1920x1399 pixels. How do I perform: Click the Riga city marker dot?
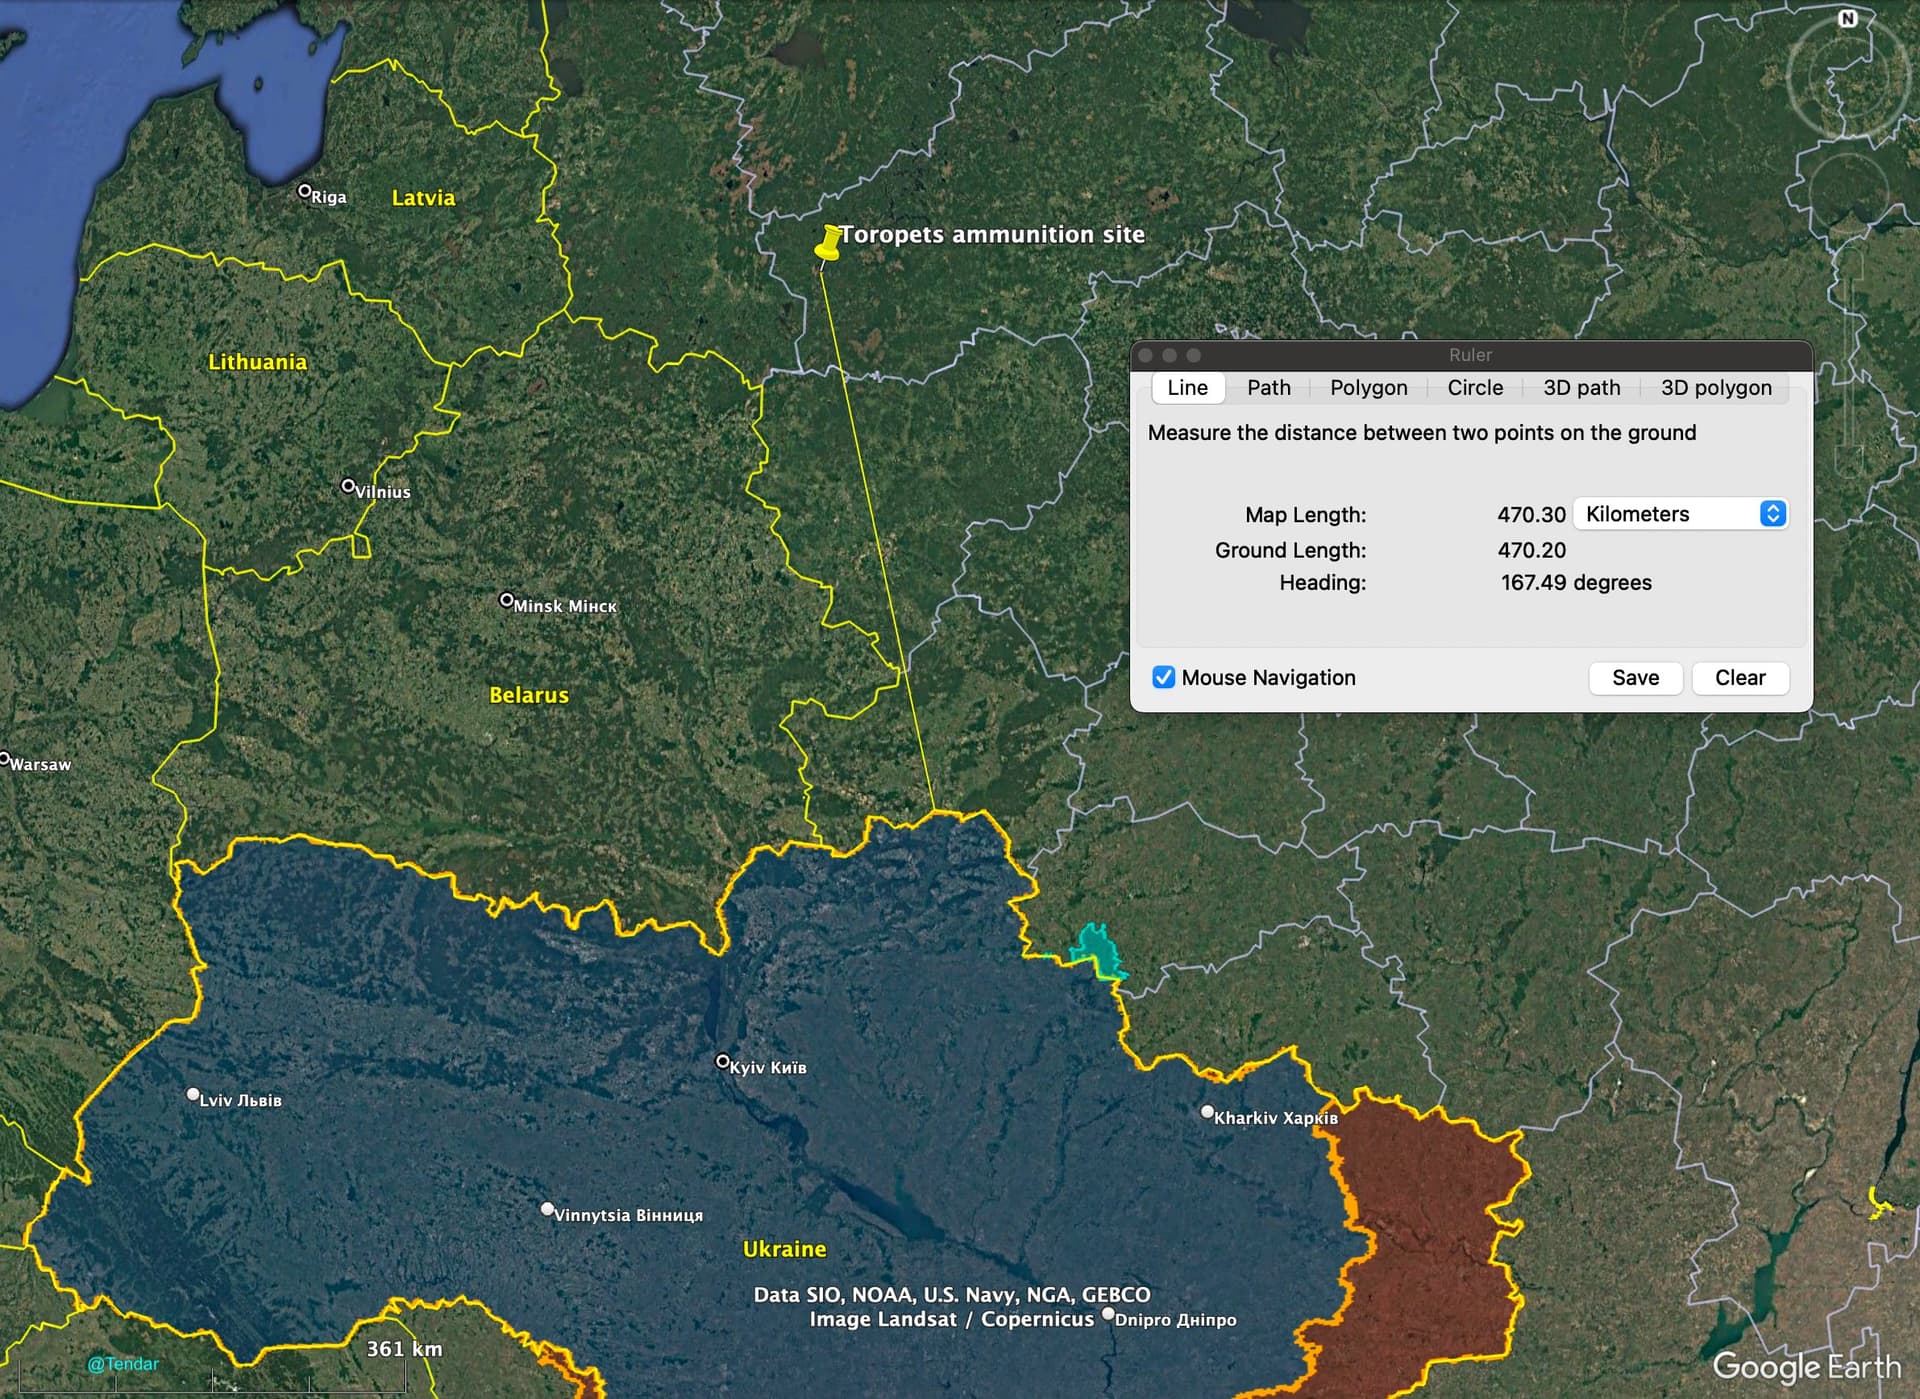(305, 190)
